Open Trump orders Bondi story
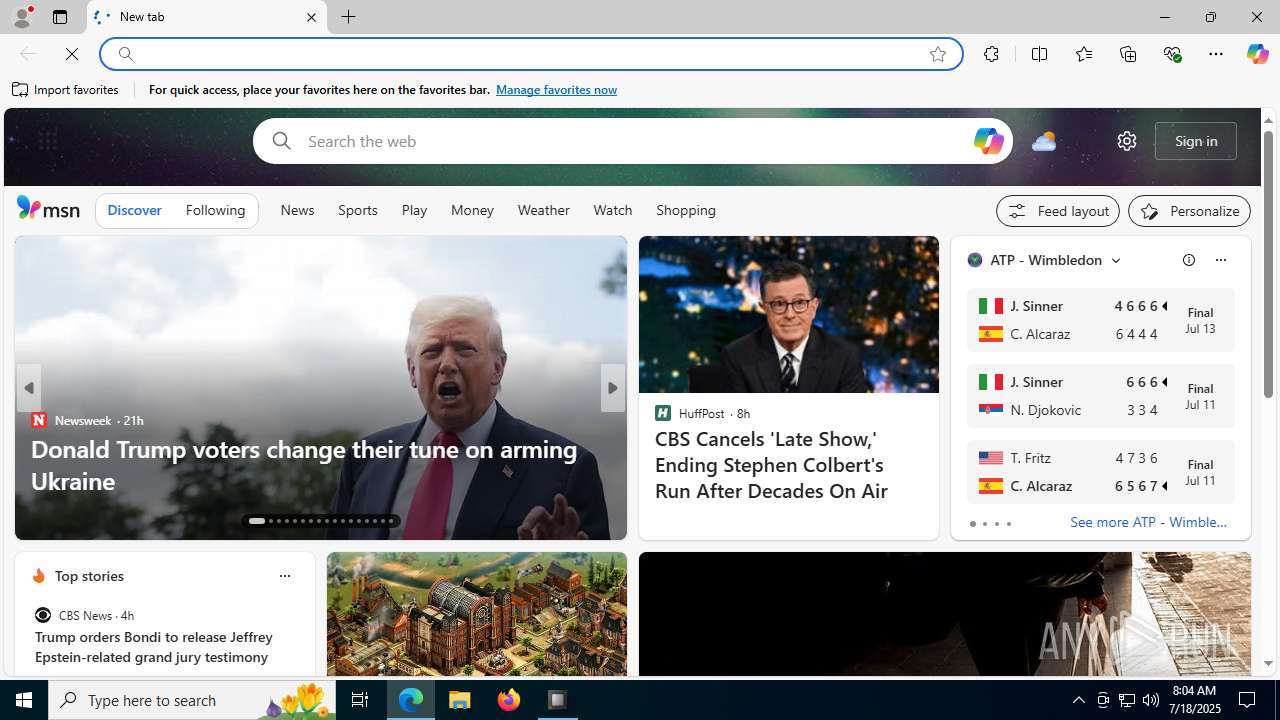Screen dimensions: 1280x720 coord(153,647)
